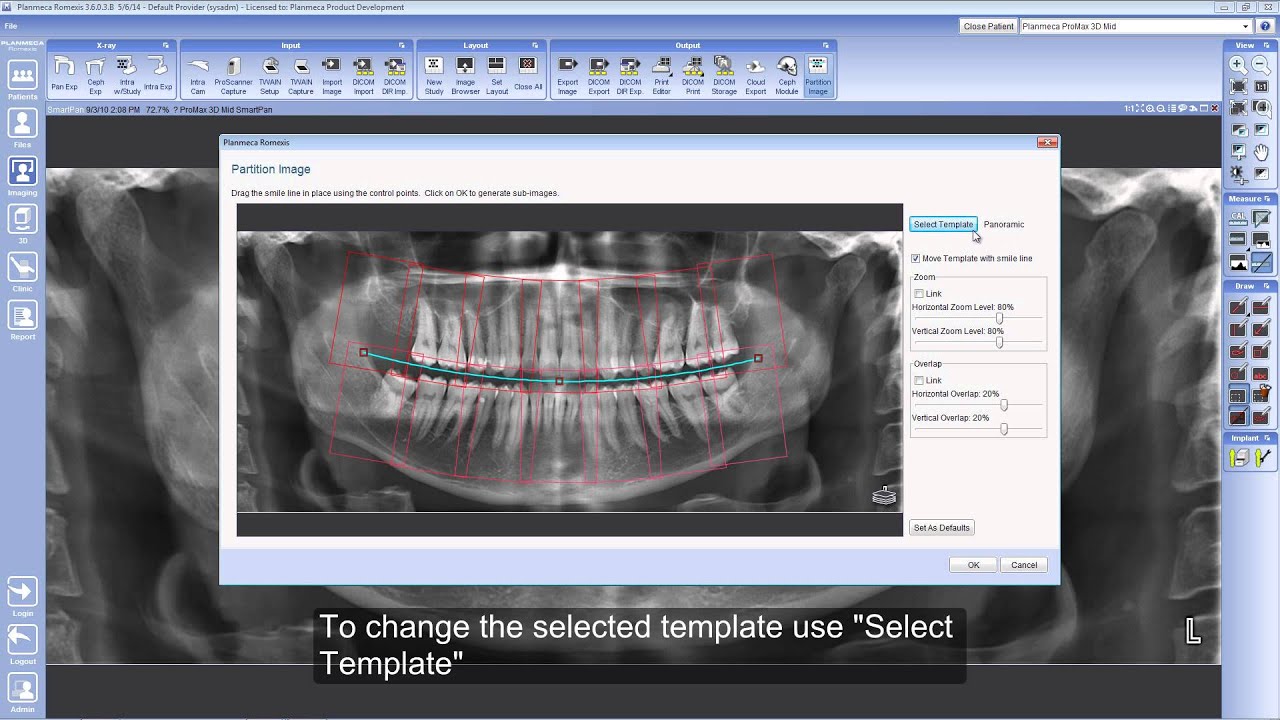1280x720 pixels.
Task: Select the hand pan tool
Action: (x=1261, y=152)
